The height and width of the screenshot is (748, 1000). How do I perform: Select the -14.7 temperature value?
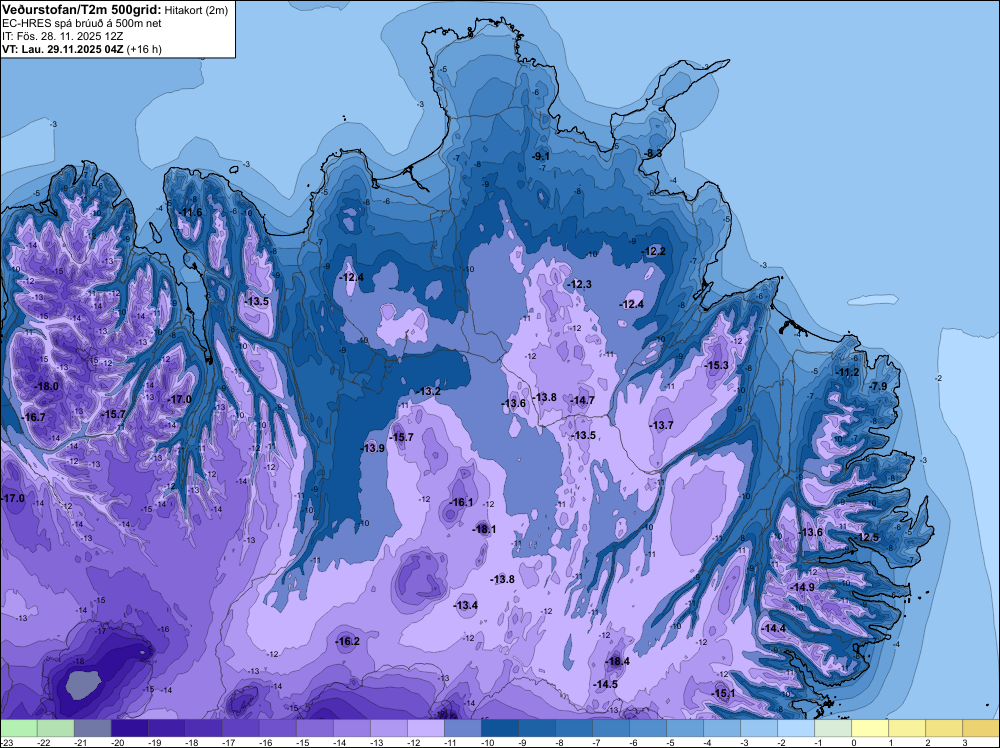582,400
